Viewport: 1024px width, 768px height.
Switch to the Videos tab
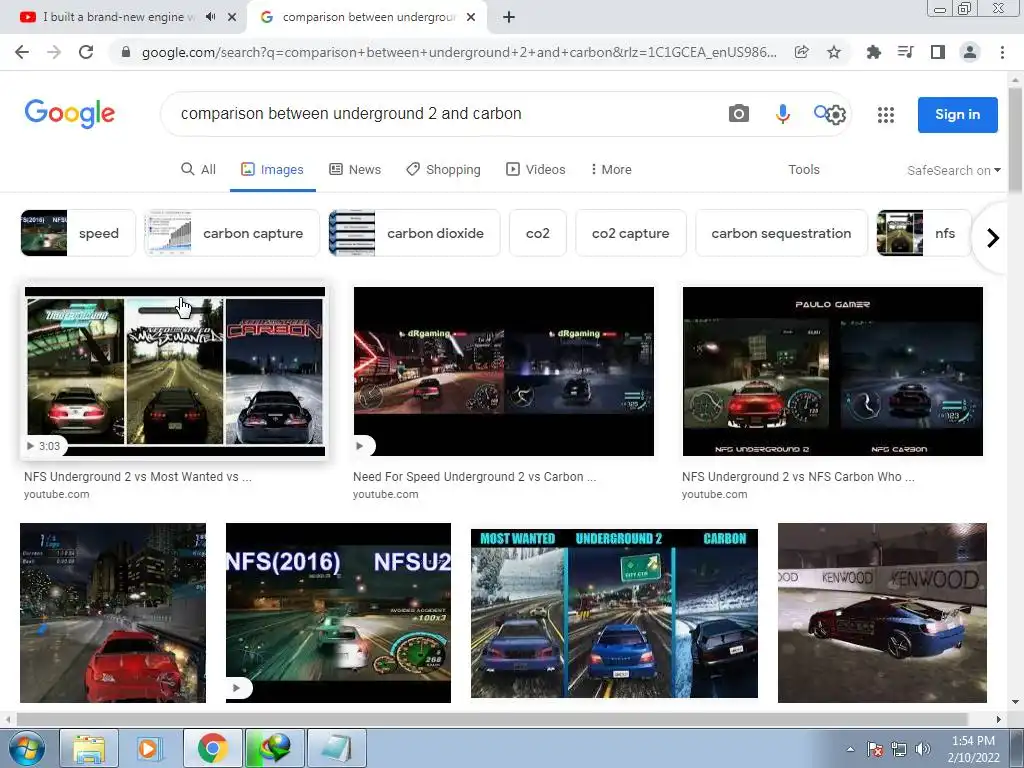pyautogui.click(x=536, y=169)
